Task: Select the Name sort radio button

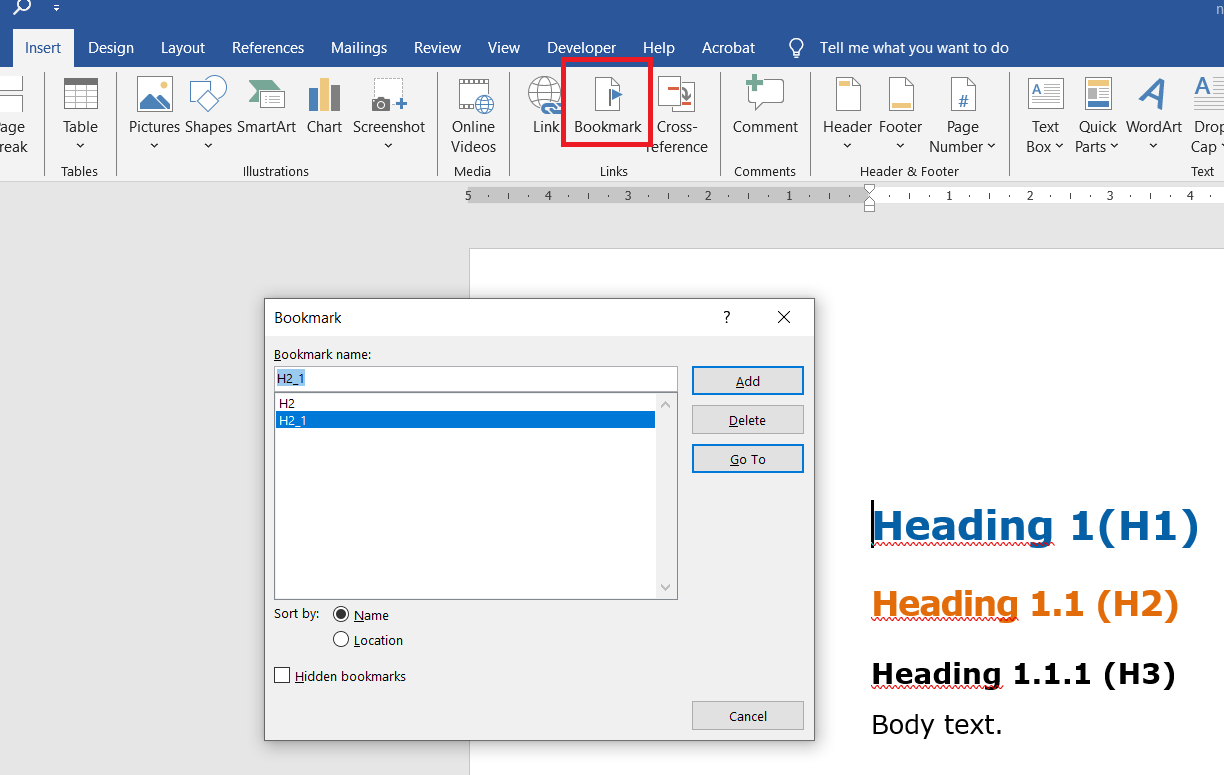Action: (341, 615)
